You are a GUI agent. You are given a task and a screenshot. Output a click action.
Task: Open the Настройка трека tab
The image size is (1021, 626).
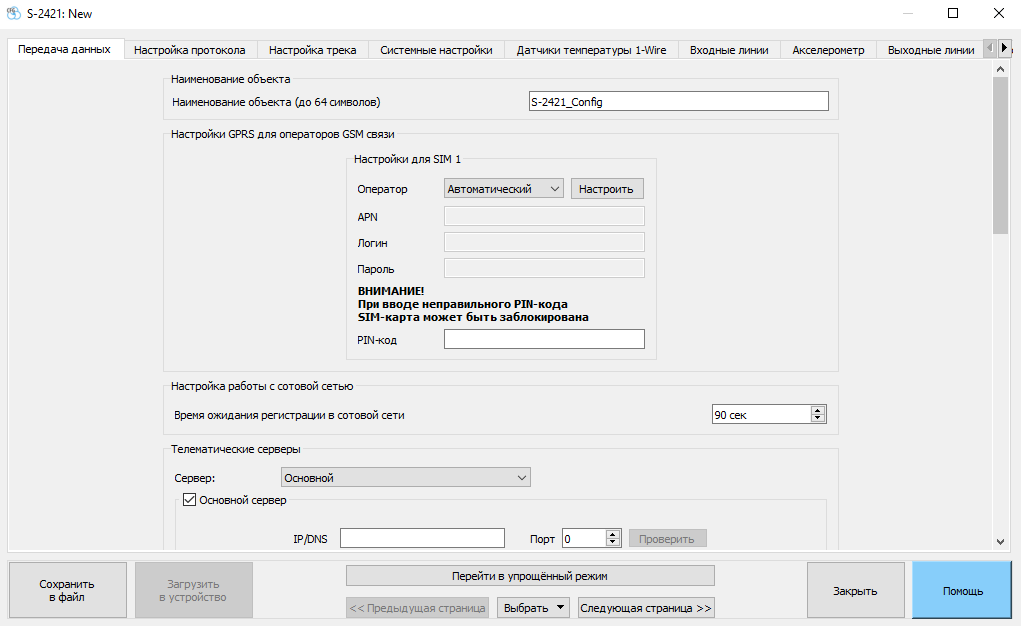click(313, 50)
